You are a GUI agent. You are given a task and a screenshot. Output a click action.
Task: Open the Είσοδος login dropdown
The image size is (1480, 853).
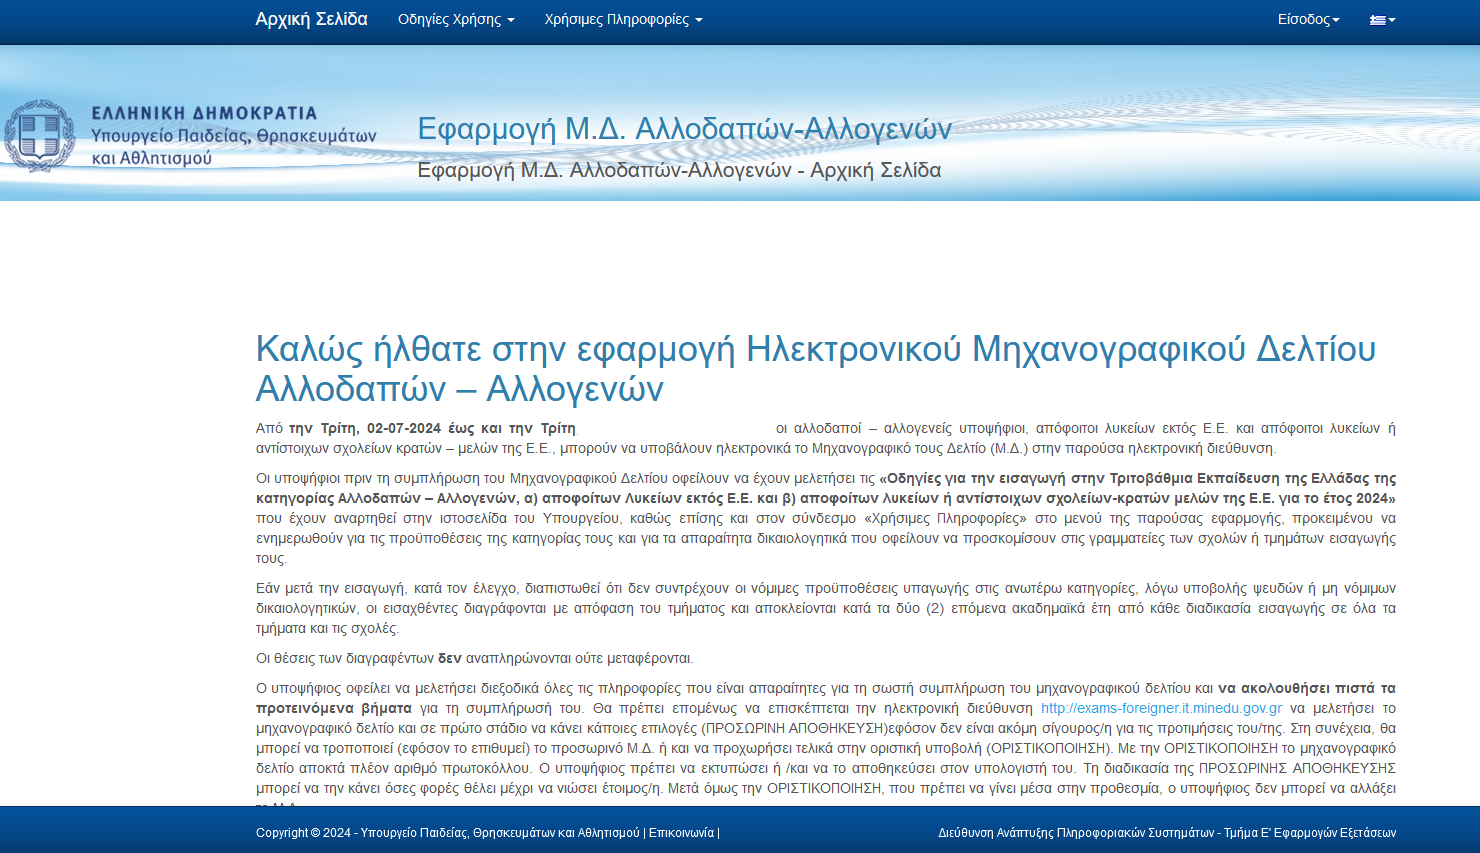1308,19
